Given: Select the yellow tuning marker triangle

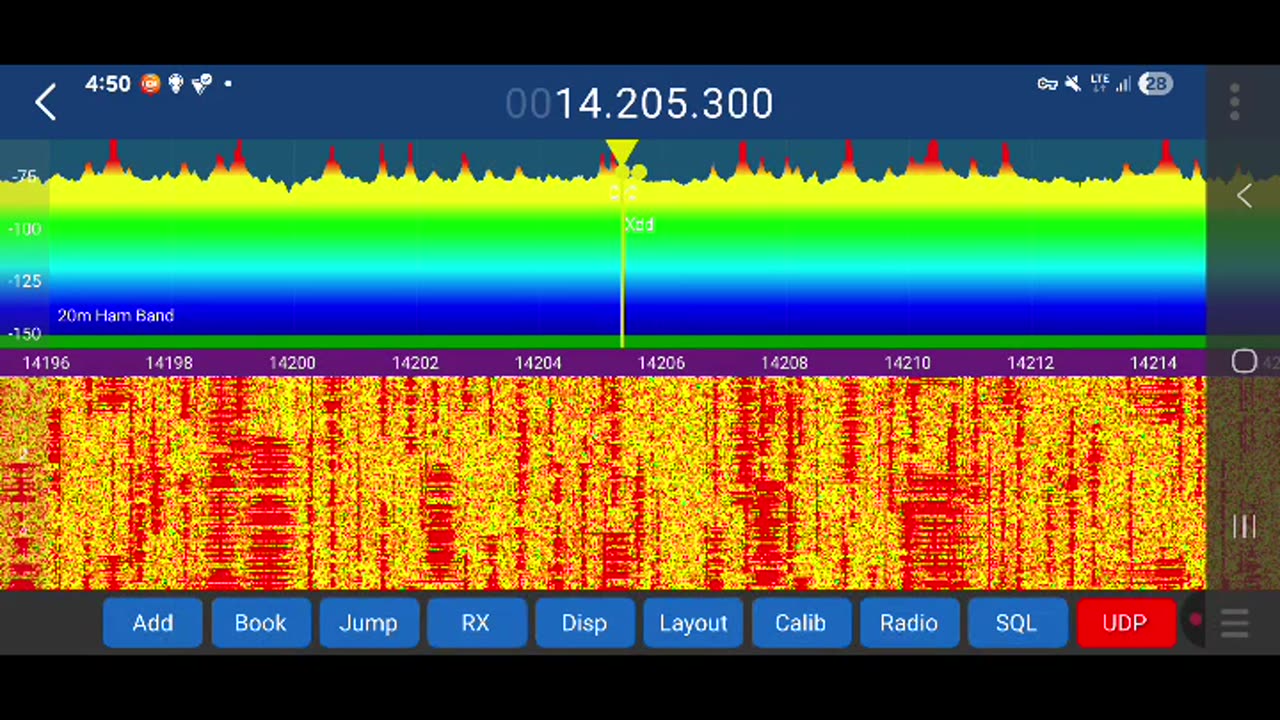Looking at the screenshot, I should (x=621, y=153).
